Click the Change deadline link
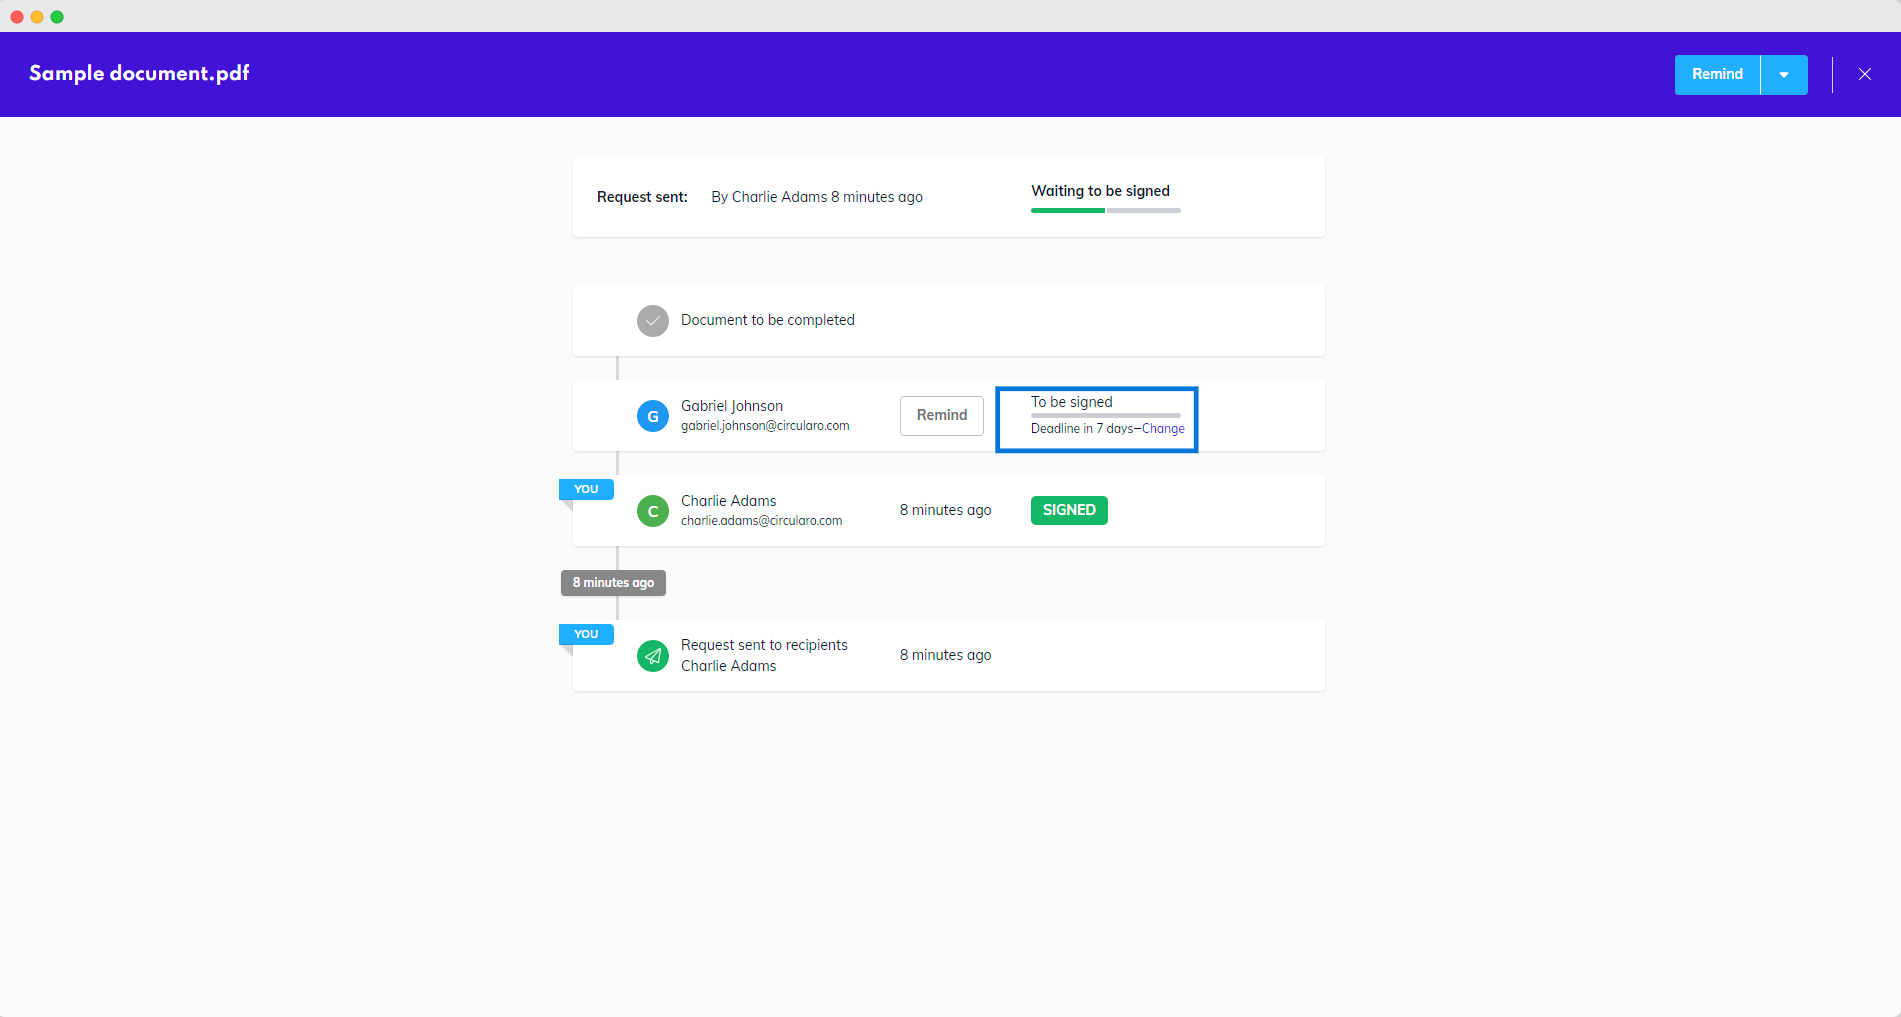The width and height of the screenshot is (1901, 1017). 1163,429
